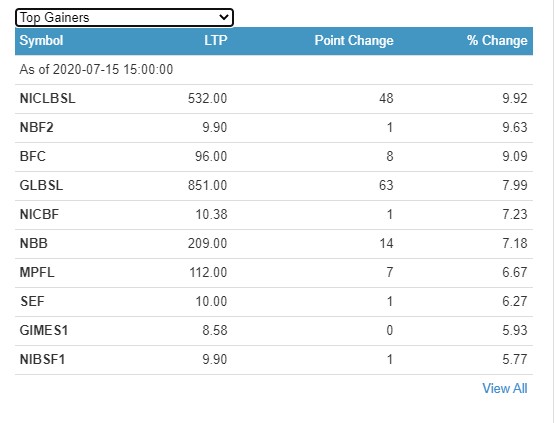Image resolution: width=554 pixels, height=423 pixels.
Task: Click percent change 6.27
Action: pyautogui.click(x=515, y=301)
